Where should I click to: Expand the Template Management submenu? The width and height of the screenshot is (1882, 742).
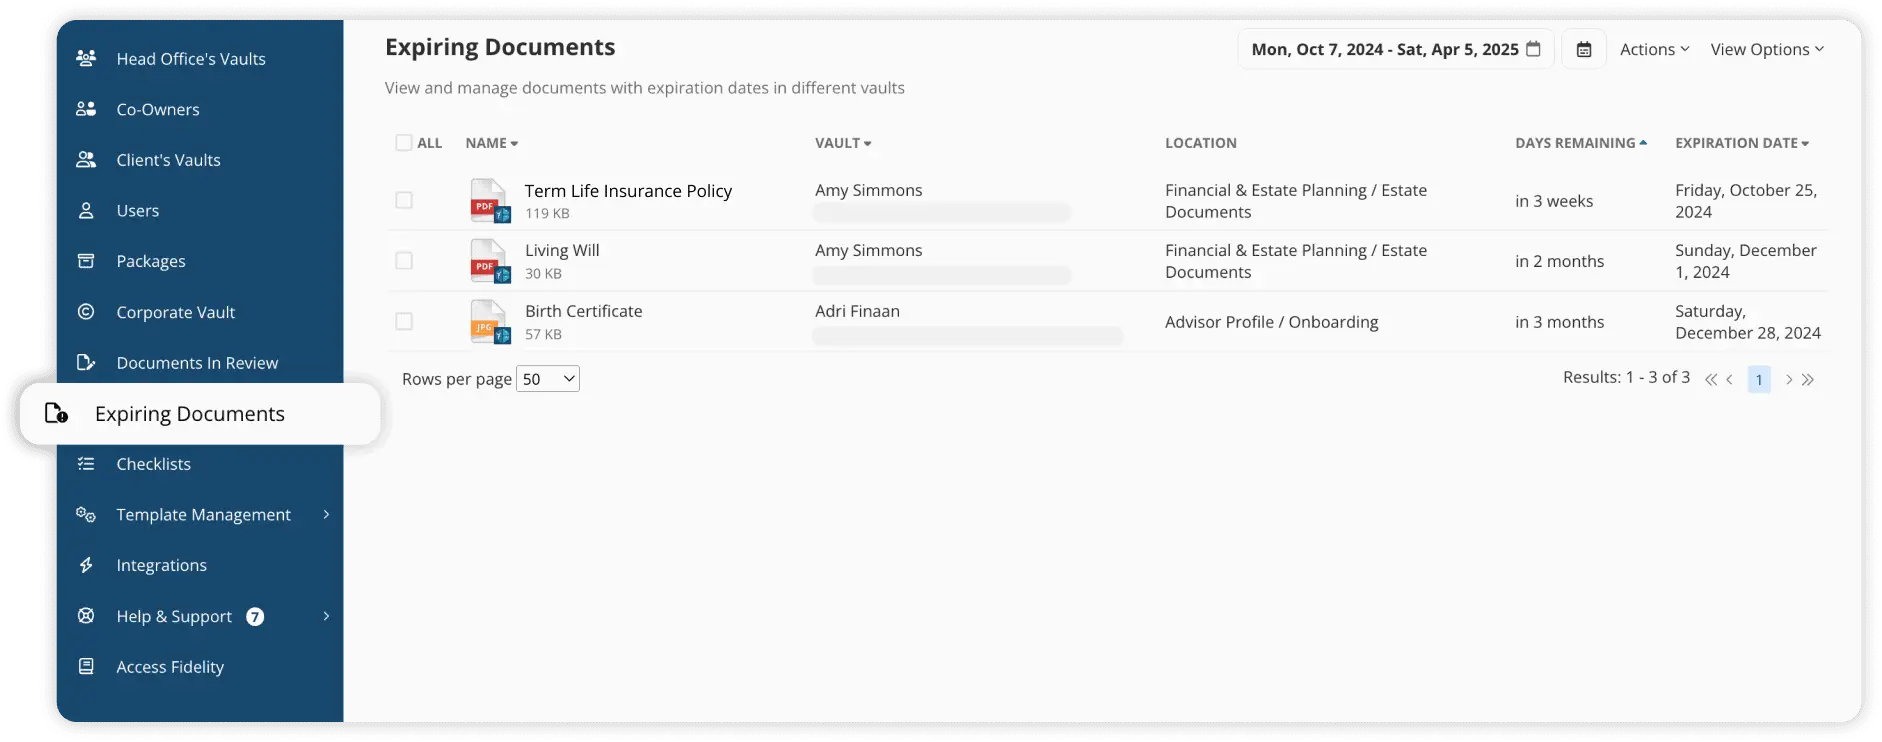point(325,514)
